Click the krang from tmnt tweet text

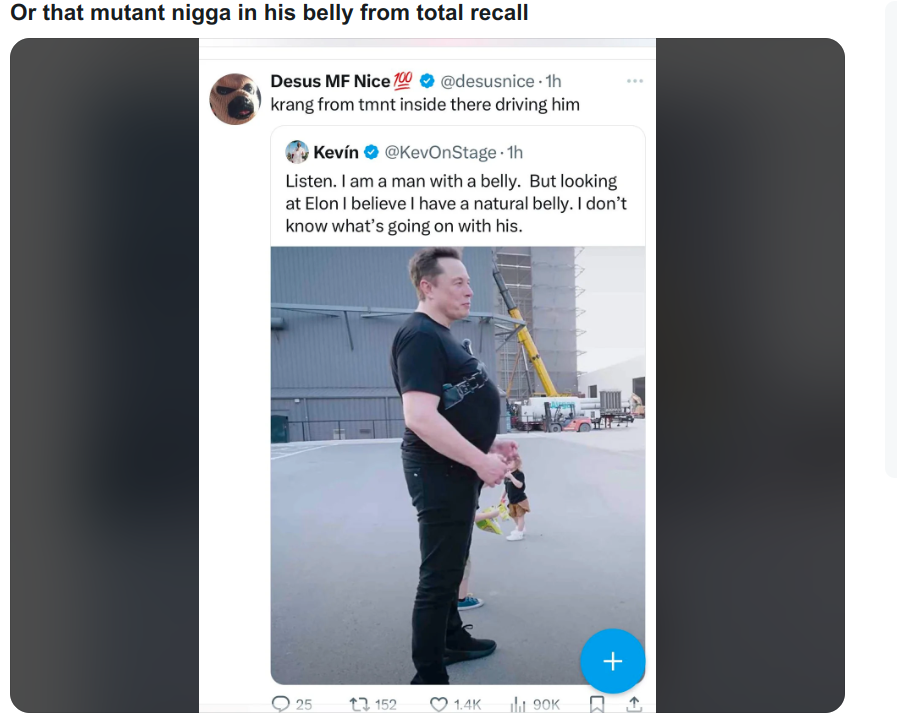tap(425, 105)
